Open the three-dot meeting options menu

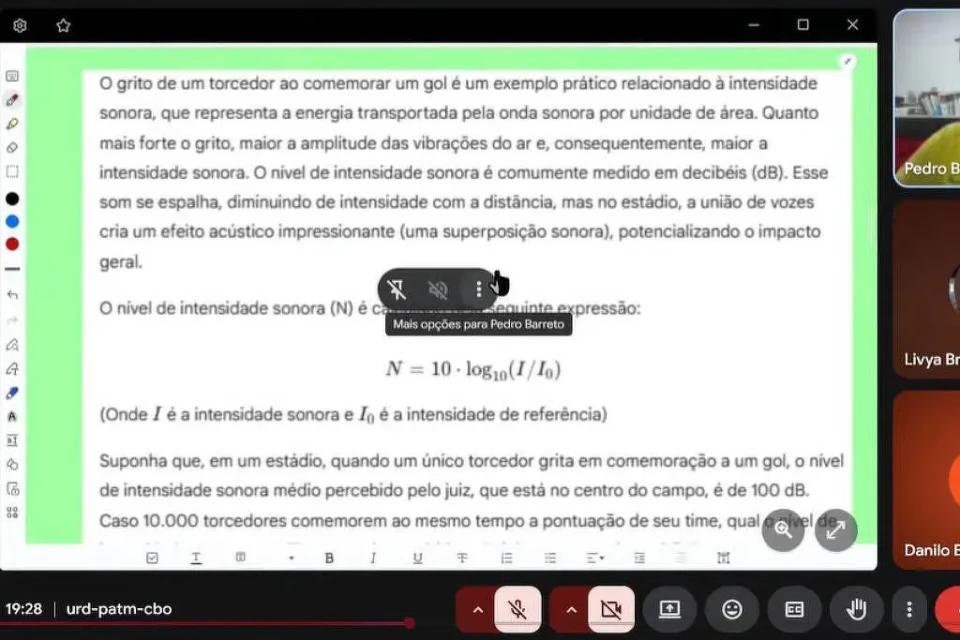(x=908, y=609)
